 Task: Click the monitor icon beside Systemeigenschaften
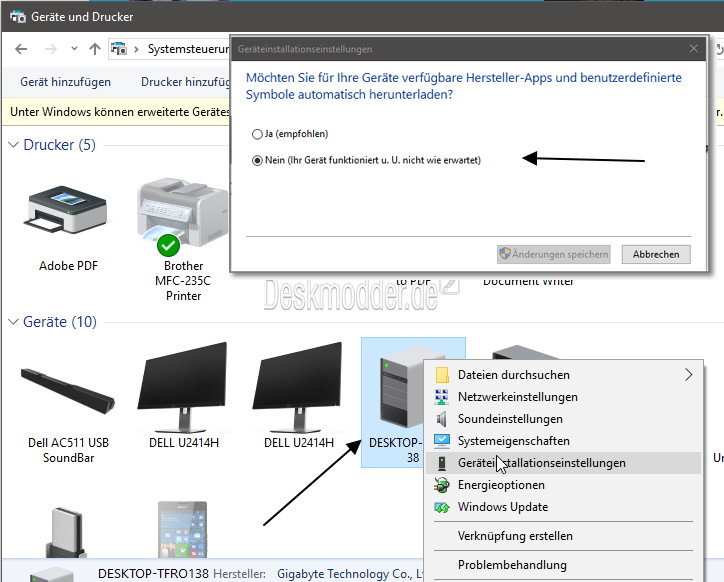(x=442, y=441)
